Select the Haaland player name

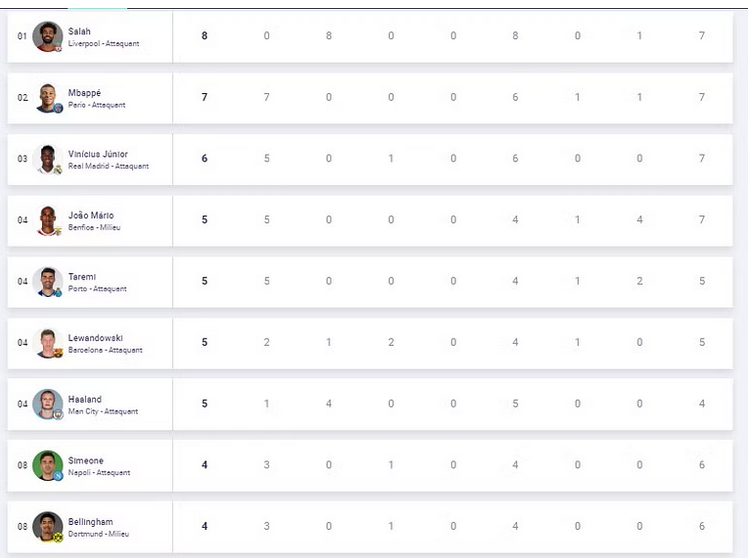coord(85,399)
